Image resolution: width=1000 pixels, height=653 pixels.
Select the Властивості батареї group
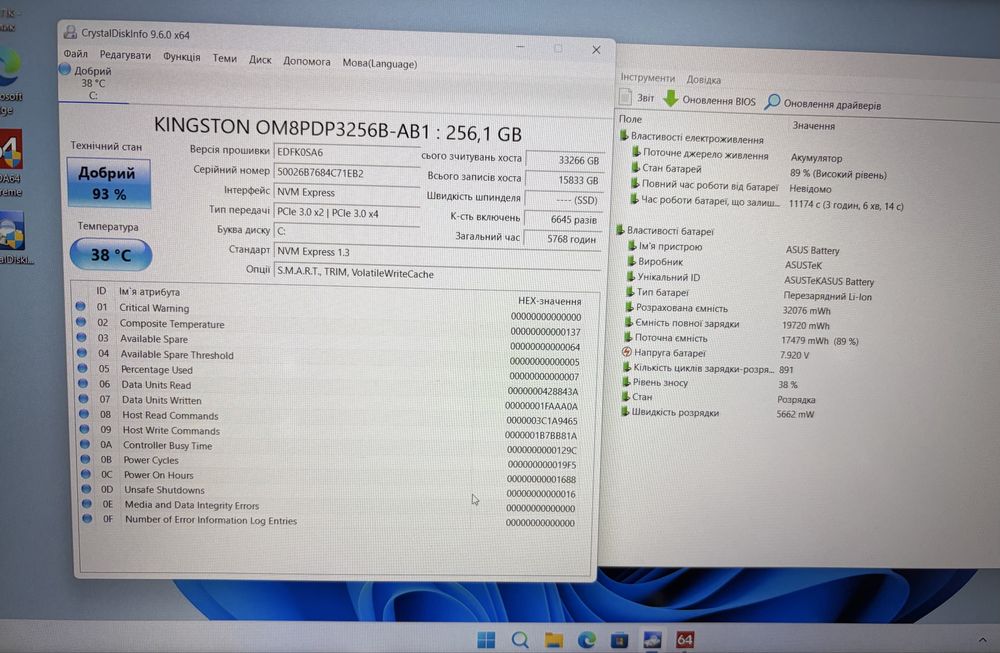click(x=665, y=231)
